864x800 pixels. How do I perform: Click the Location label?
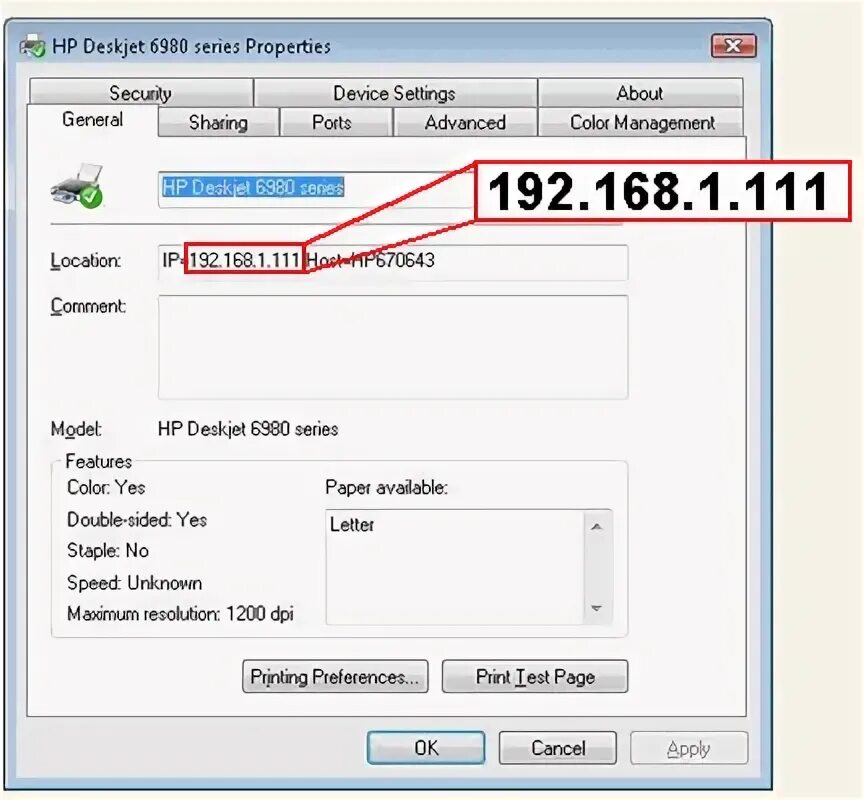pyautogui.click(x=85, y=261)
